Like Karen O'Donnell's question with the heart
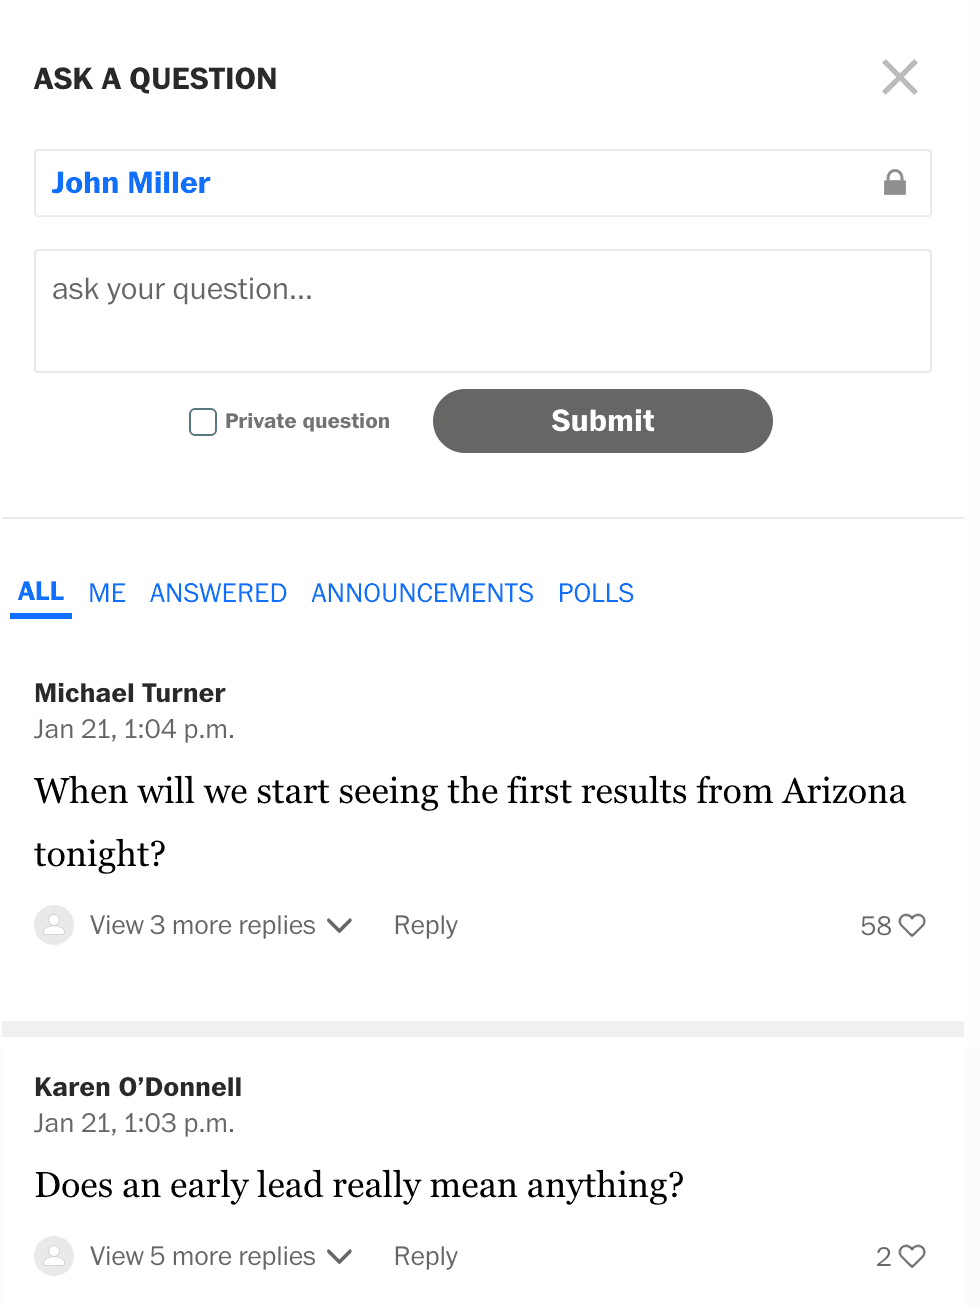Image resolution: width=980 pixels, height=1306 pixels. pos(912,1256)
